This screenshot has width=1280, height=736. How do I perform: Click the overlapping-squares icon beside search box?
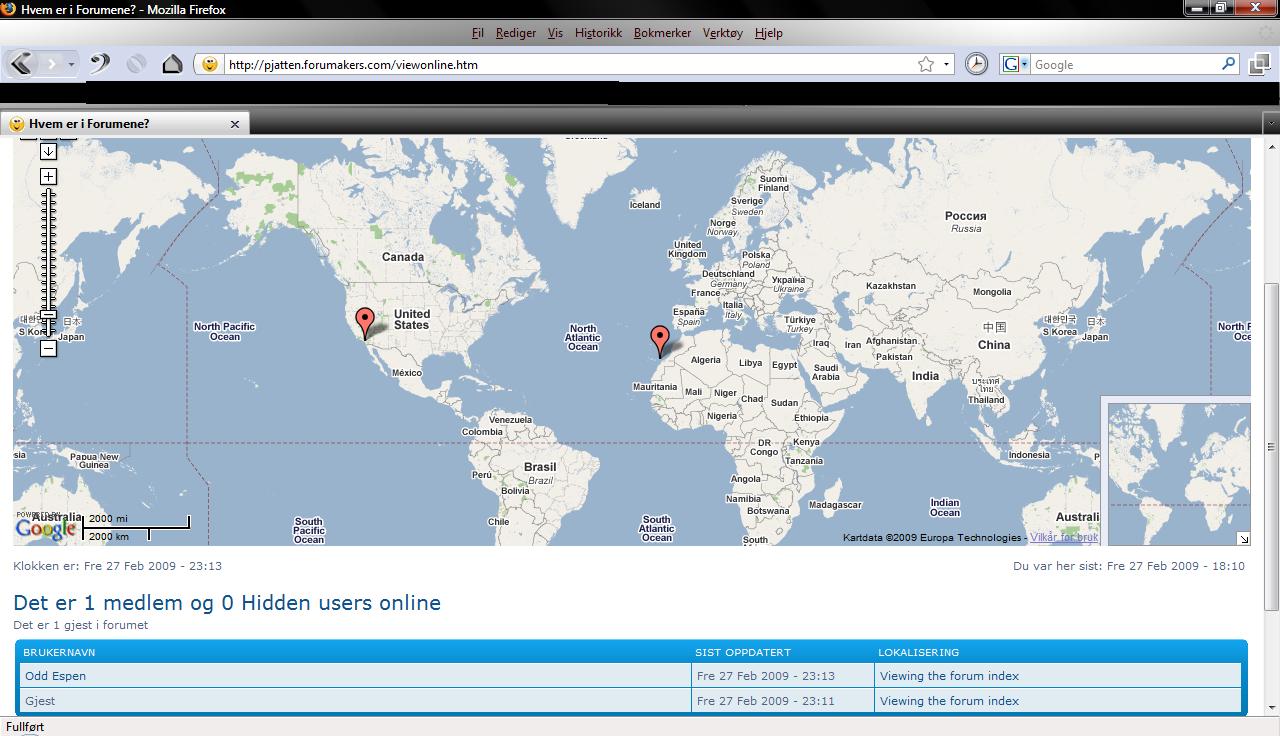tap(1259, 64)
